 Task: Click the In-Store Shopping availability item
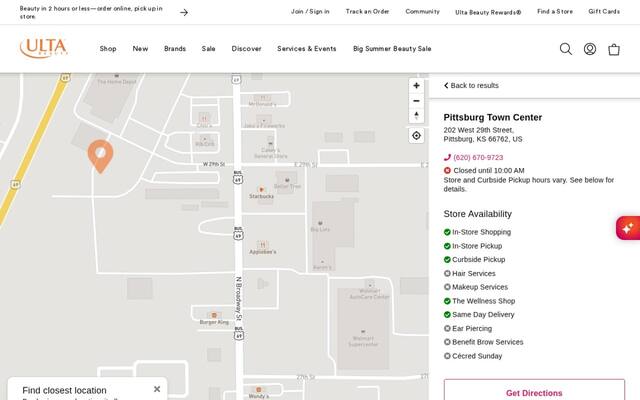pos(477,232)
